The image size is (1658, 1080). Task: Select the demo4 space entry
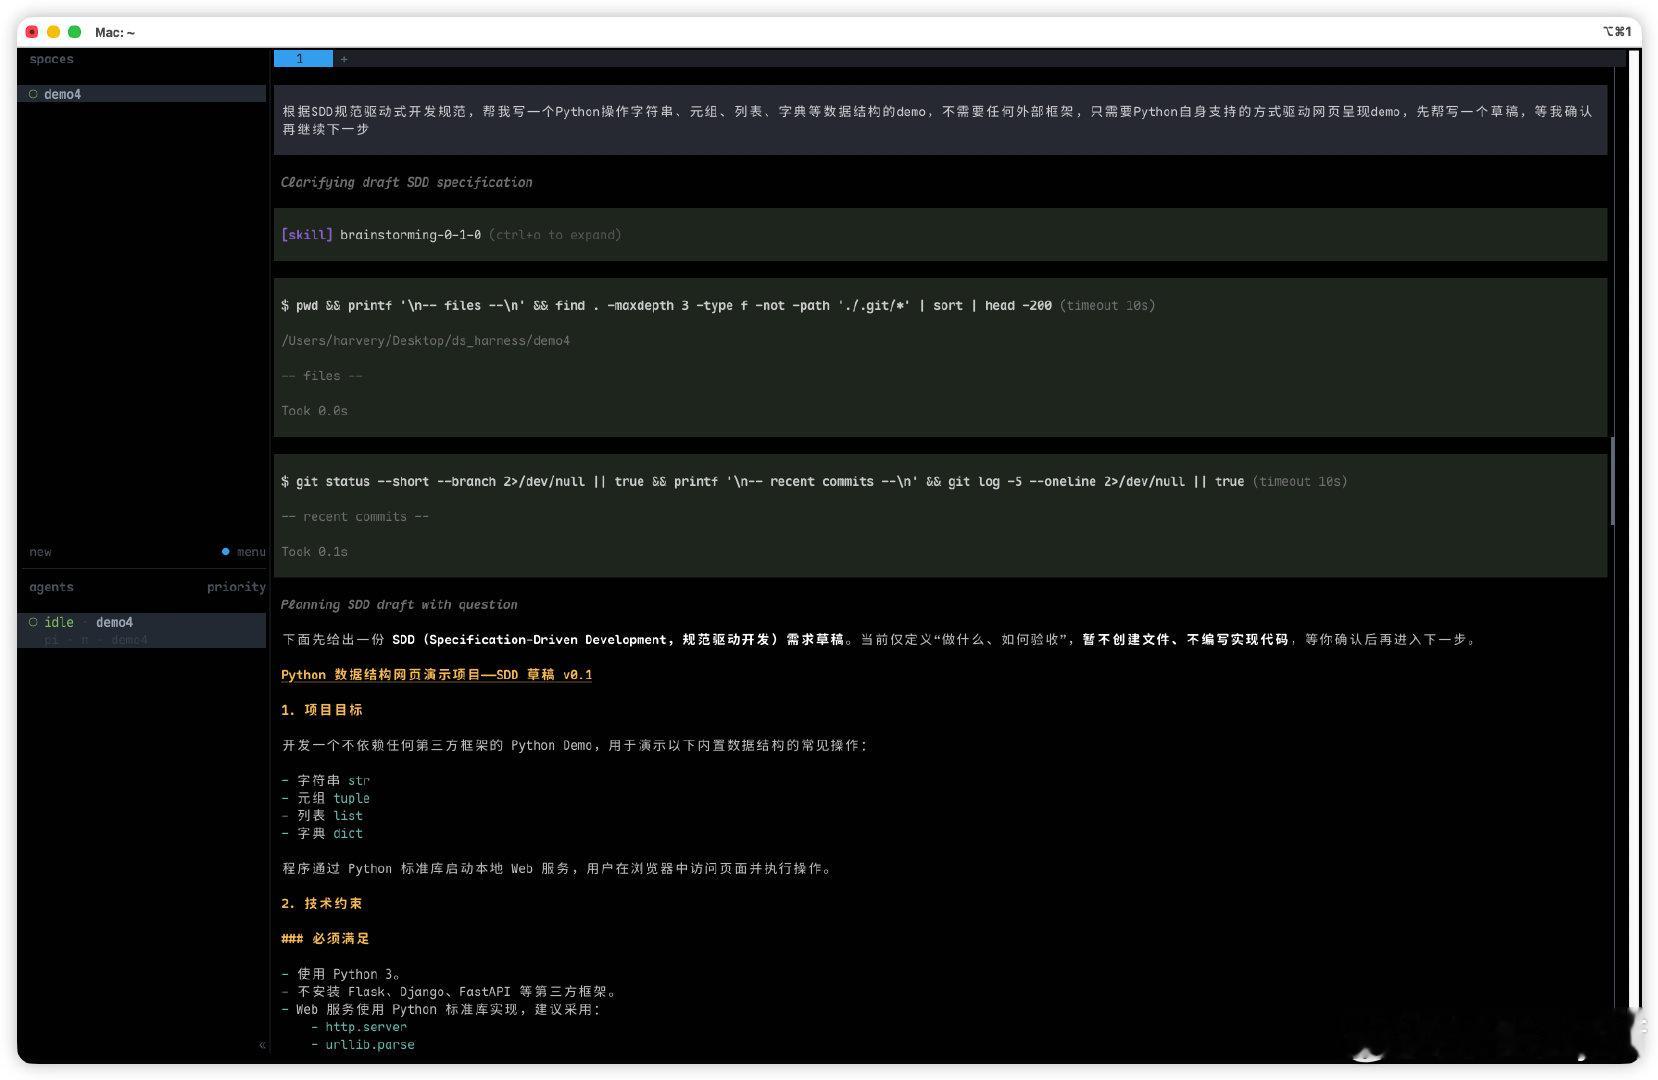[x=141, y=94]
